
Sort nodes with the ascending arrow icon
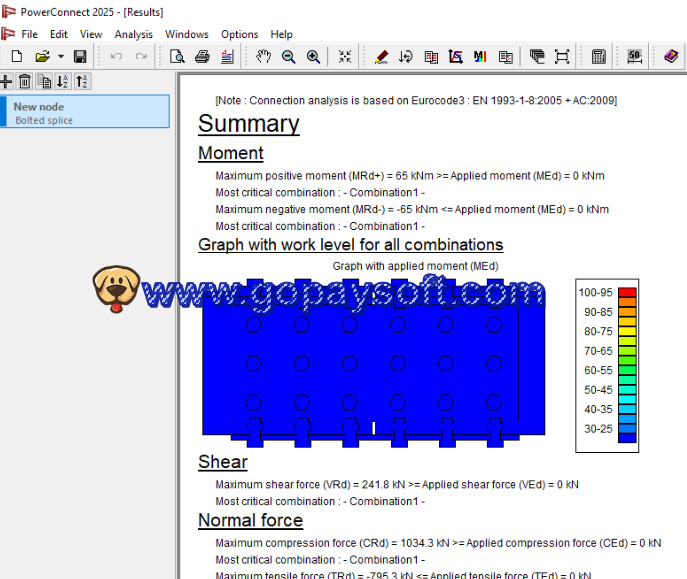(82, 81)
